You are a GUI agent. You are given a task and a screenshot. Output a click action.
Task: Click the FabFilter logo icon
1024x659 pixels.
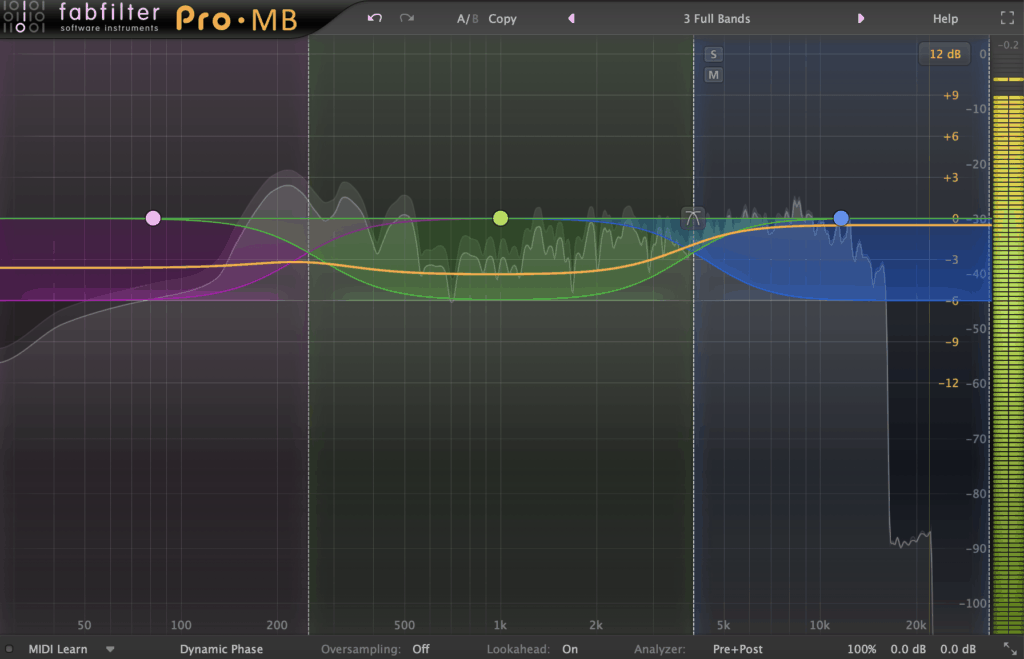click(24, 18)
